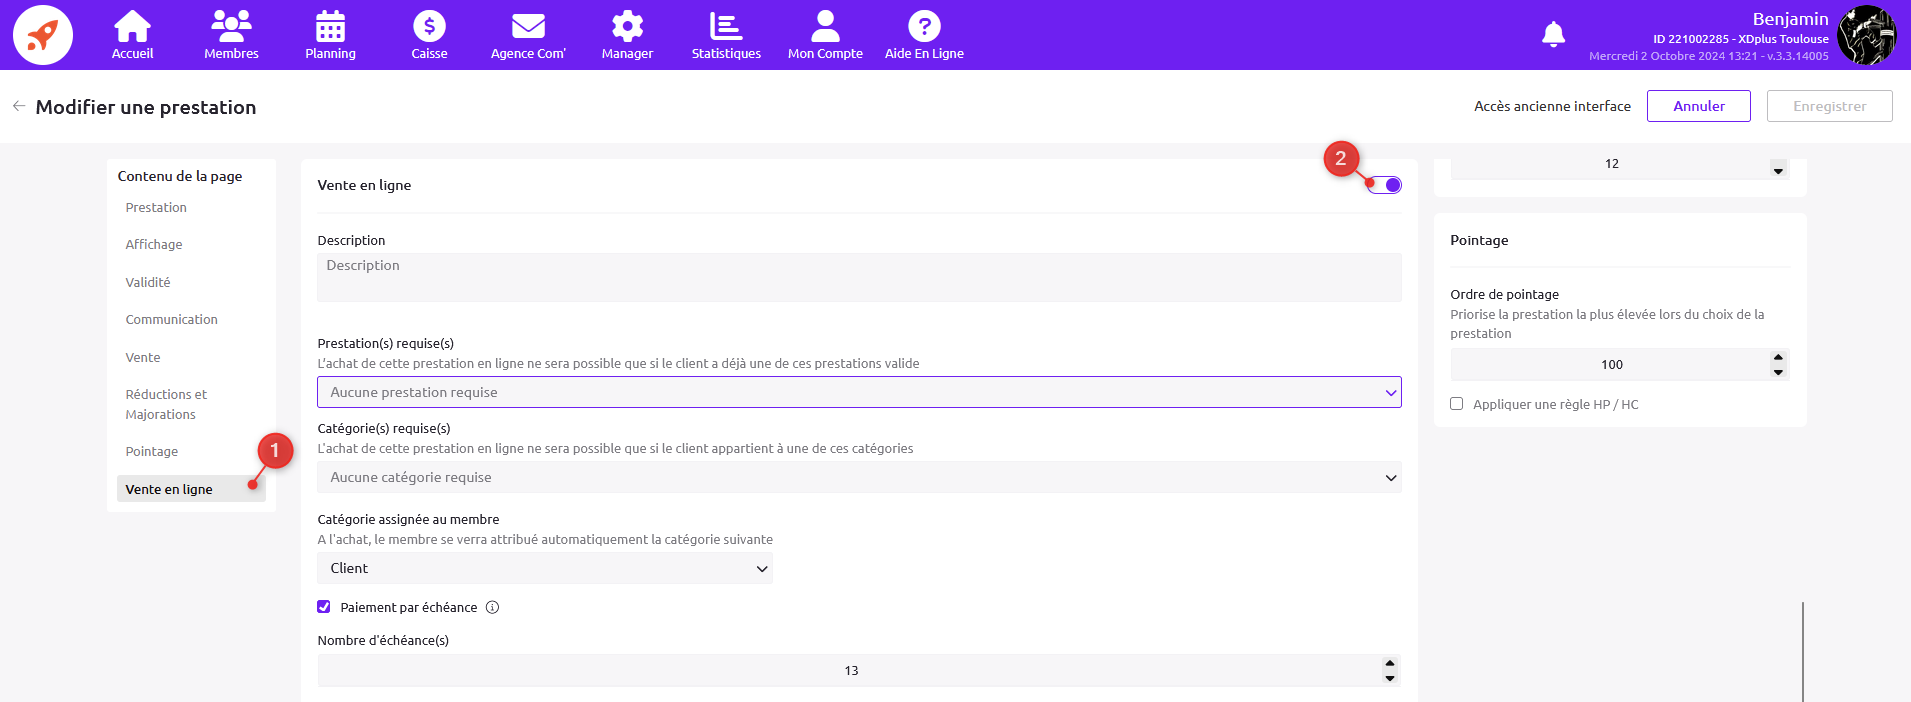This screenshot has height=702, width=1911.
Task: Enable Appliquer une règle HP / HC
Action: coord(1457,404)
